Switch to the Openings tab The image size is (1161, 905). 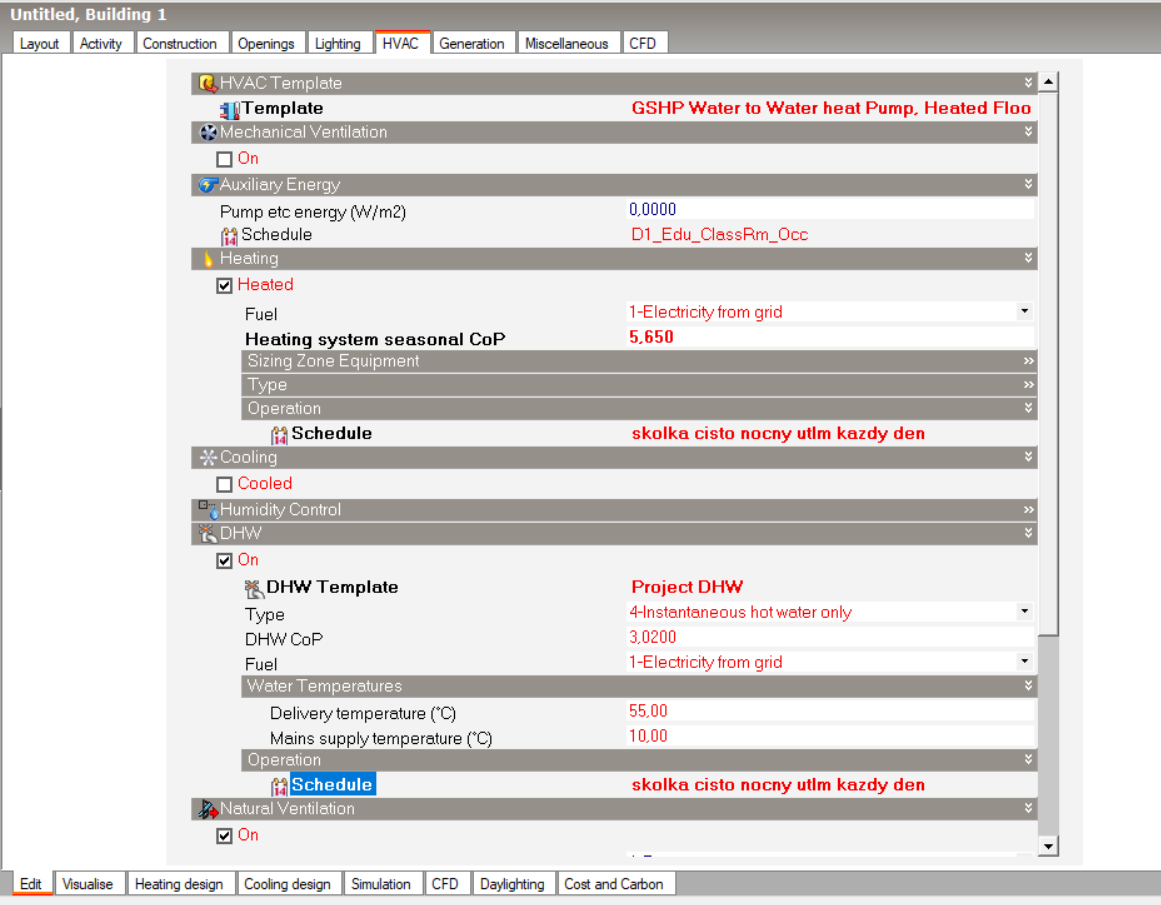tap(267, 43)
